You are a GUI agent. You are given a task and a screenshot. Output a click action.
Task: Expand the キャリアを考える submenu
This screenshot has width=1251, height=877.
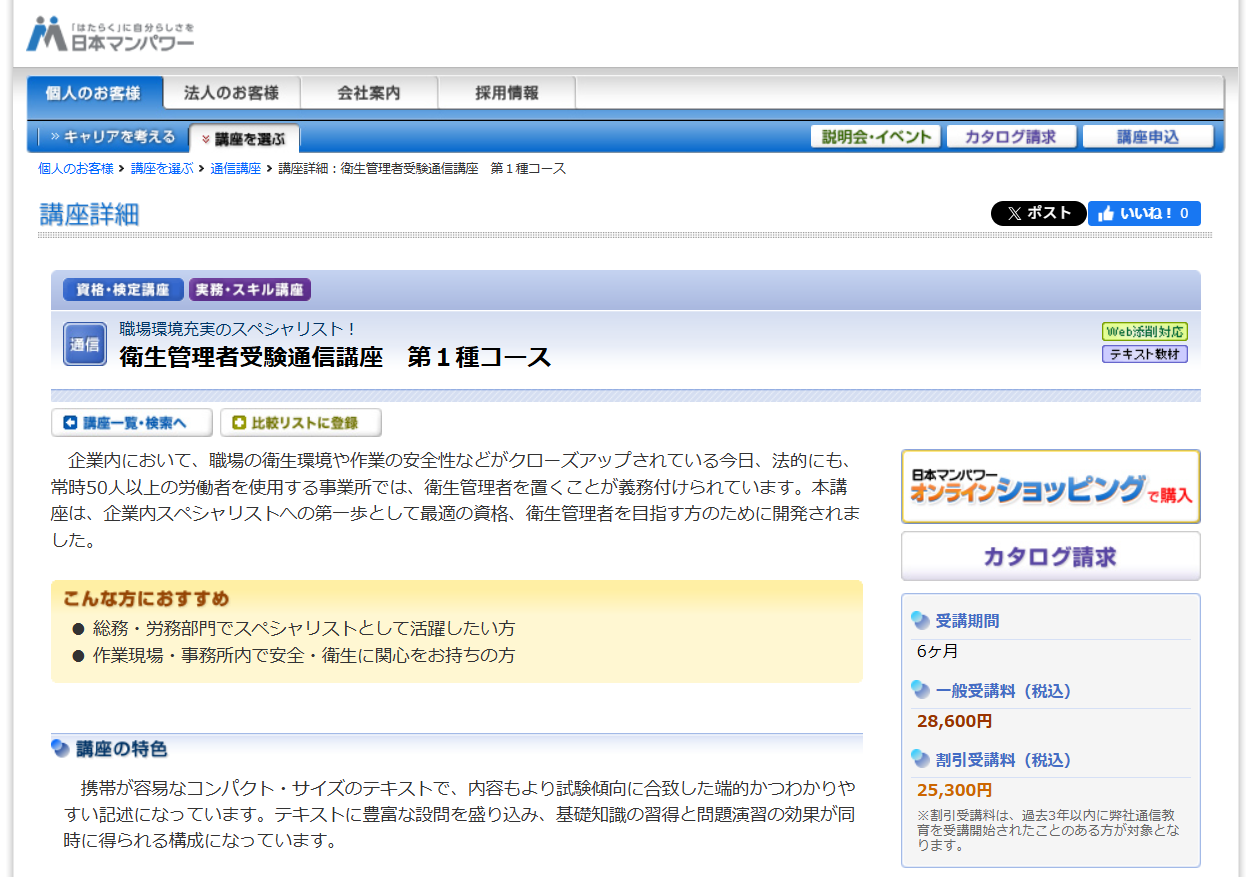pyautogui.click(x=112, y=137)
